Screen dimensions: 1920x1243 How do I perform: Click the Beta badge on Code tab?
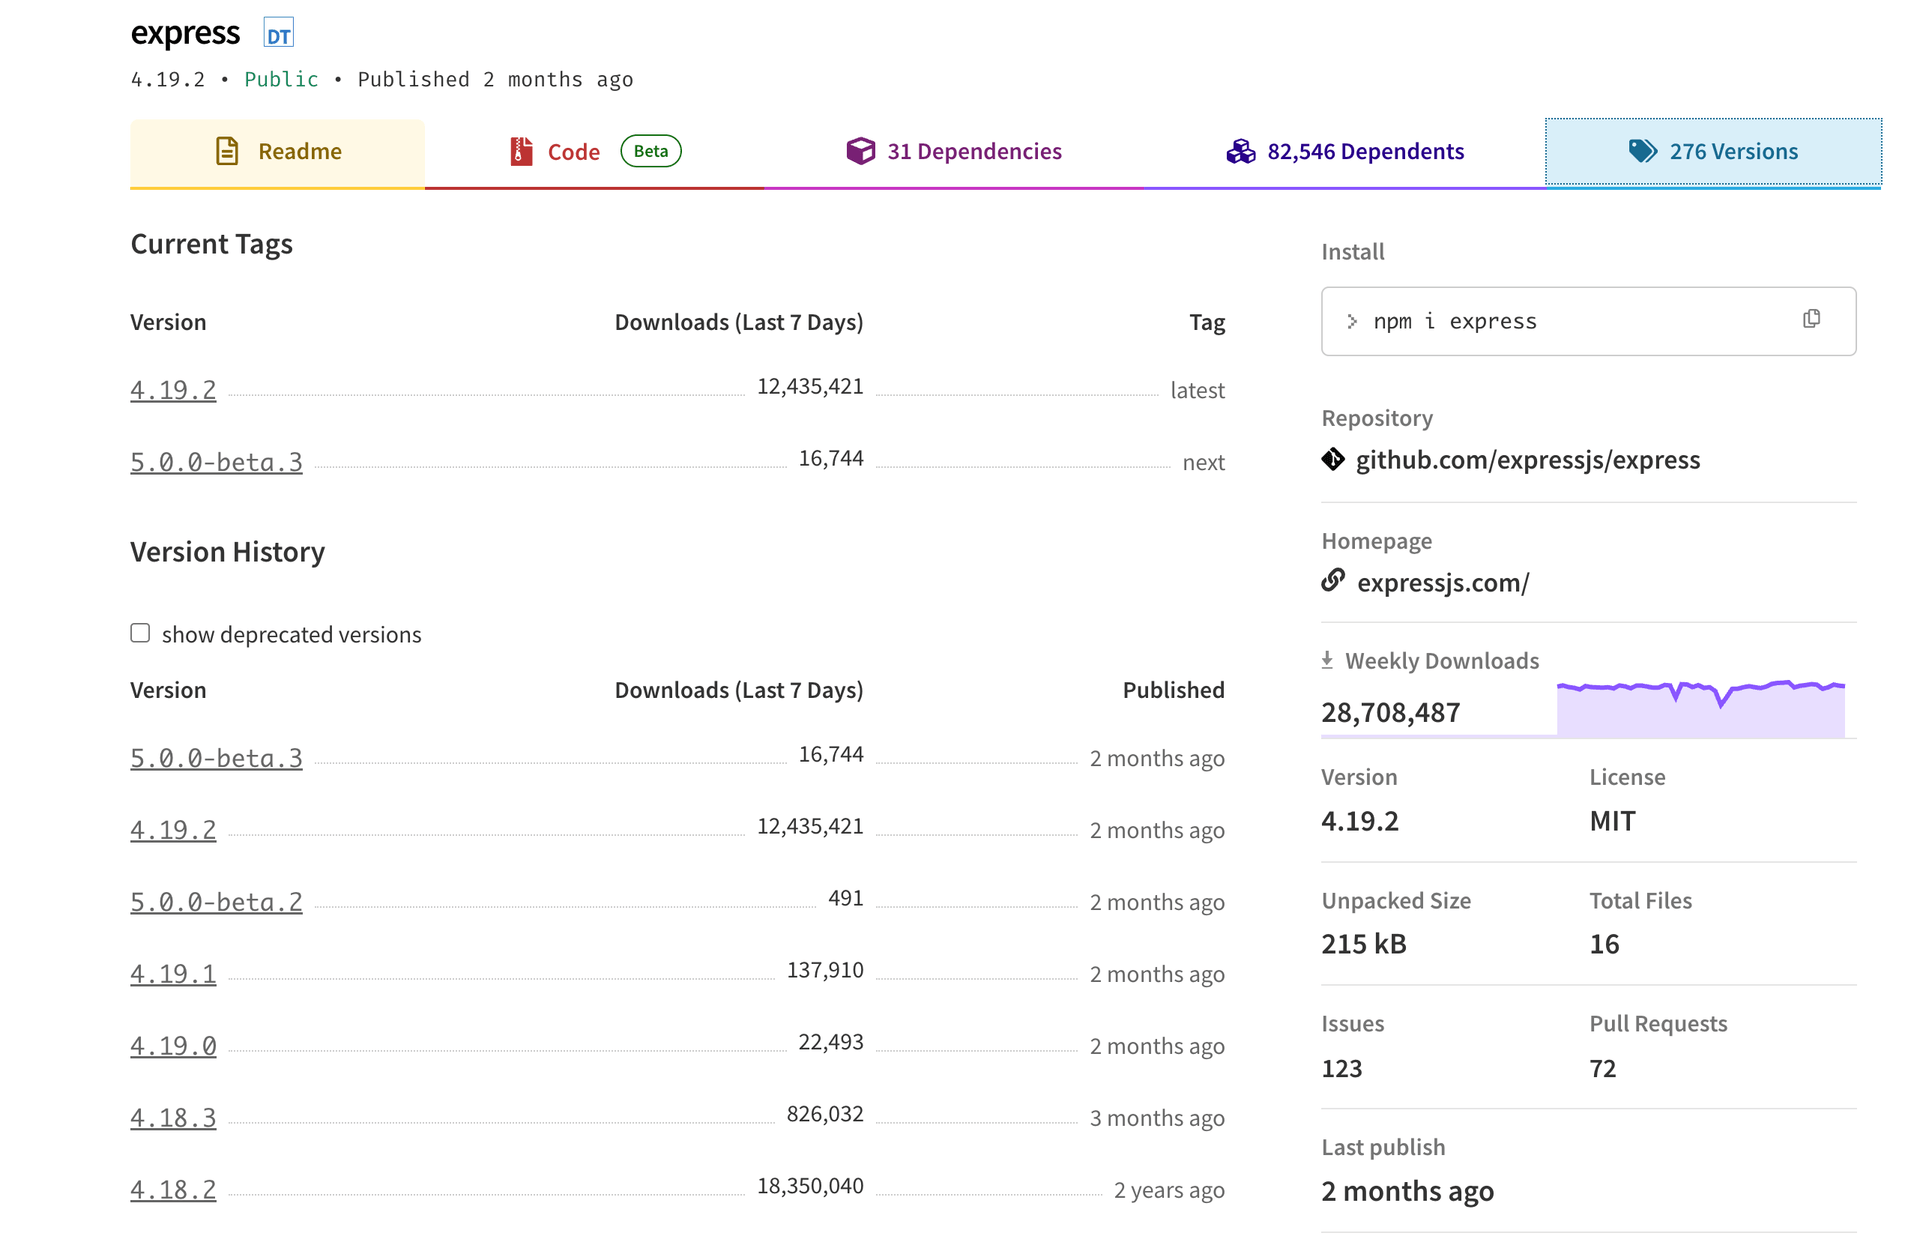pyautogui.click(x=651, y=151)
